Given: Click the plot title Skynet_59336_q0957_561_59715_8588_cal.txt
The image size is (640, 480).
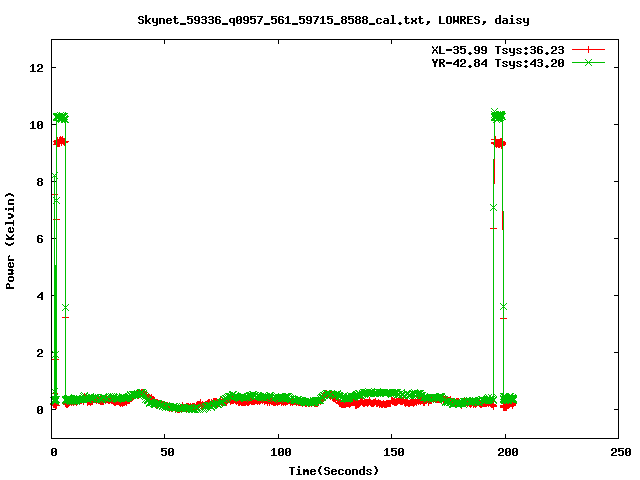Looking at the screenshot, I should pos(333,20).
